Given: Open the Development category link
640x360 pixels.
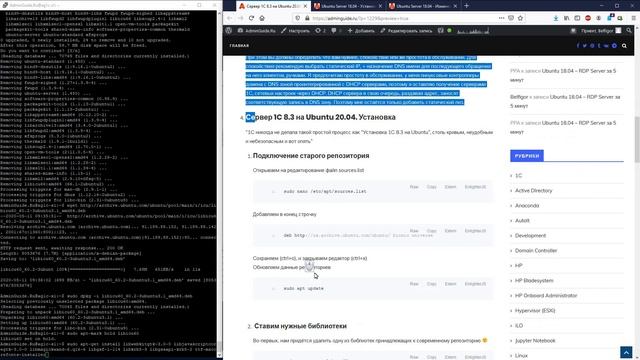Looking at the screenshot, I should pyautogui.click(x=530, y=236).
